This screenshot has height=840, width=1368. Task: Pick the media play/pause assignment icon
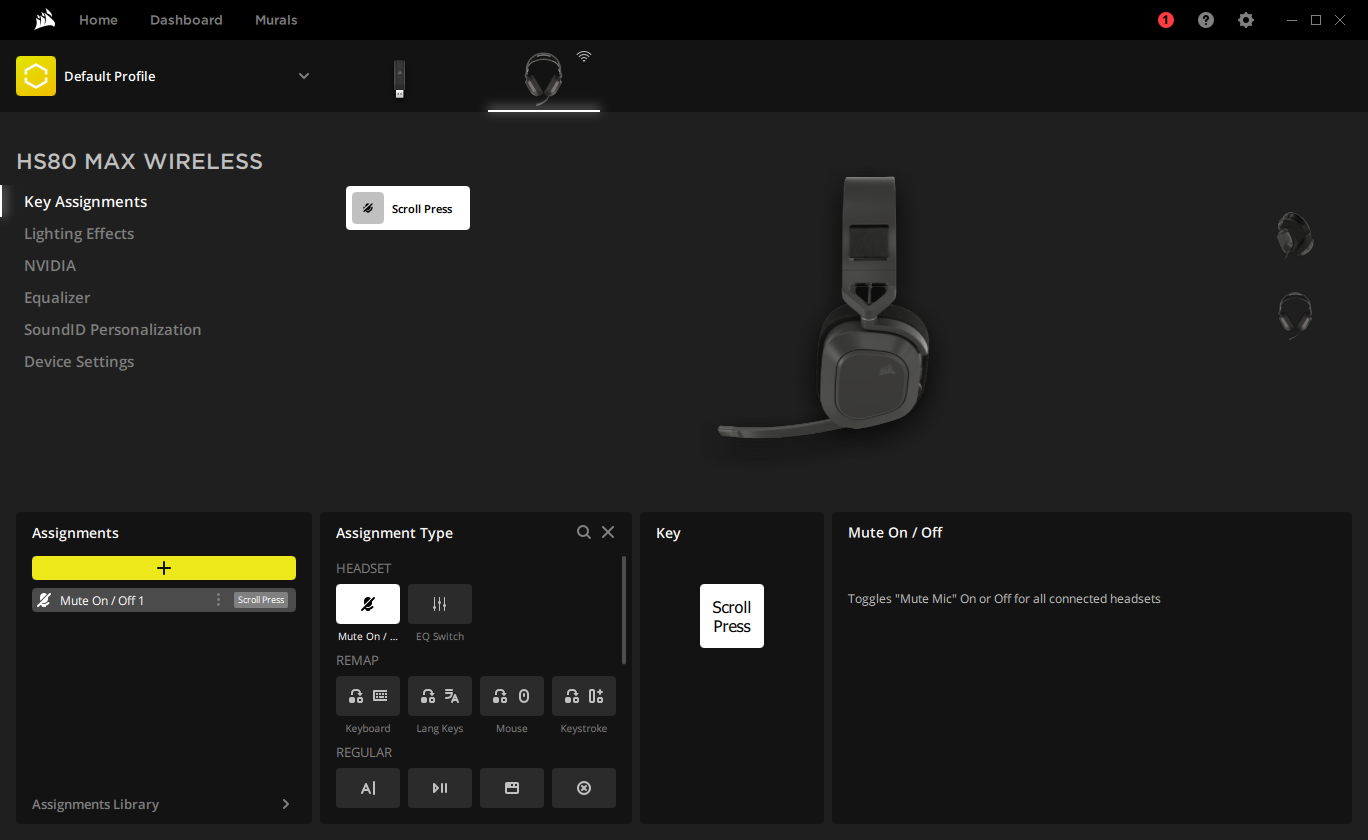[x=439, y=788]
